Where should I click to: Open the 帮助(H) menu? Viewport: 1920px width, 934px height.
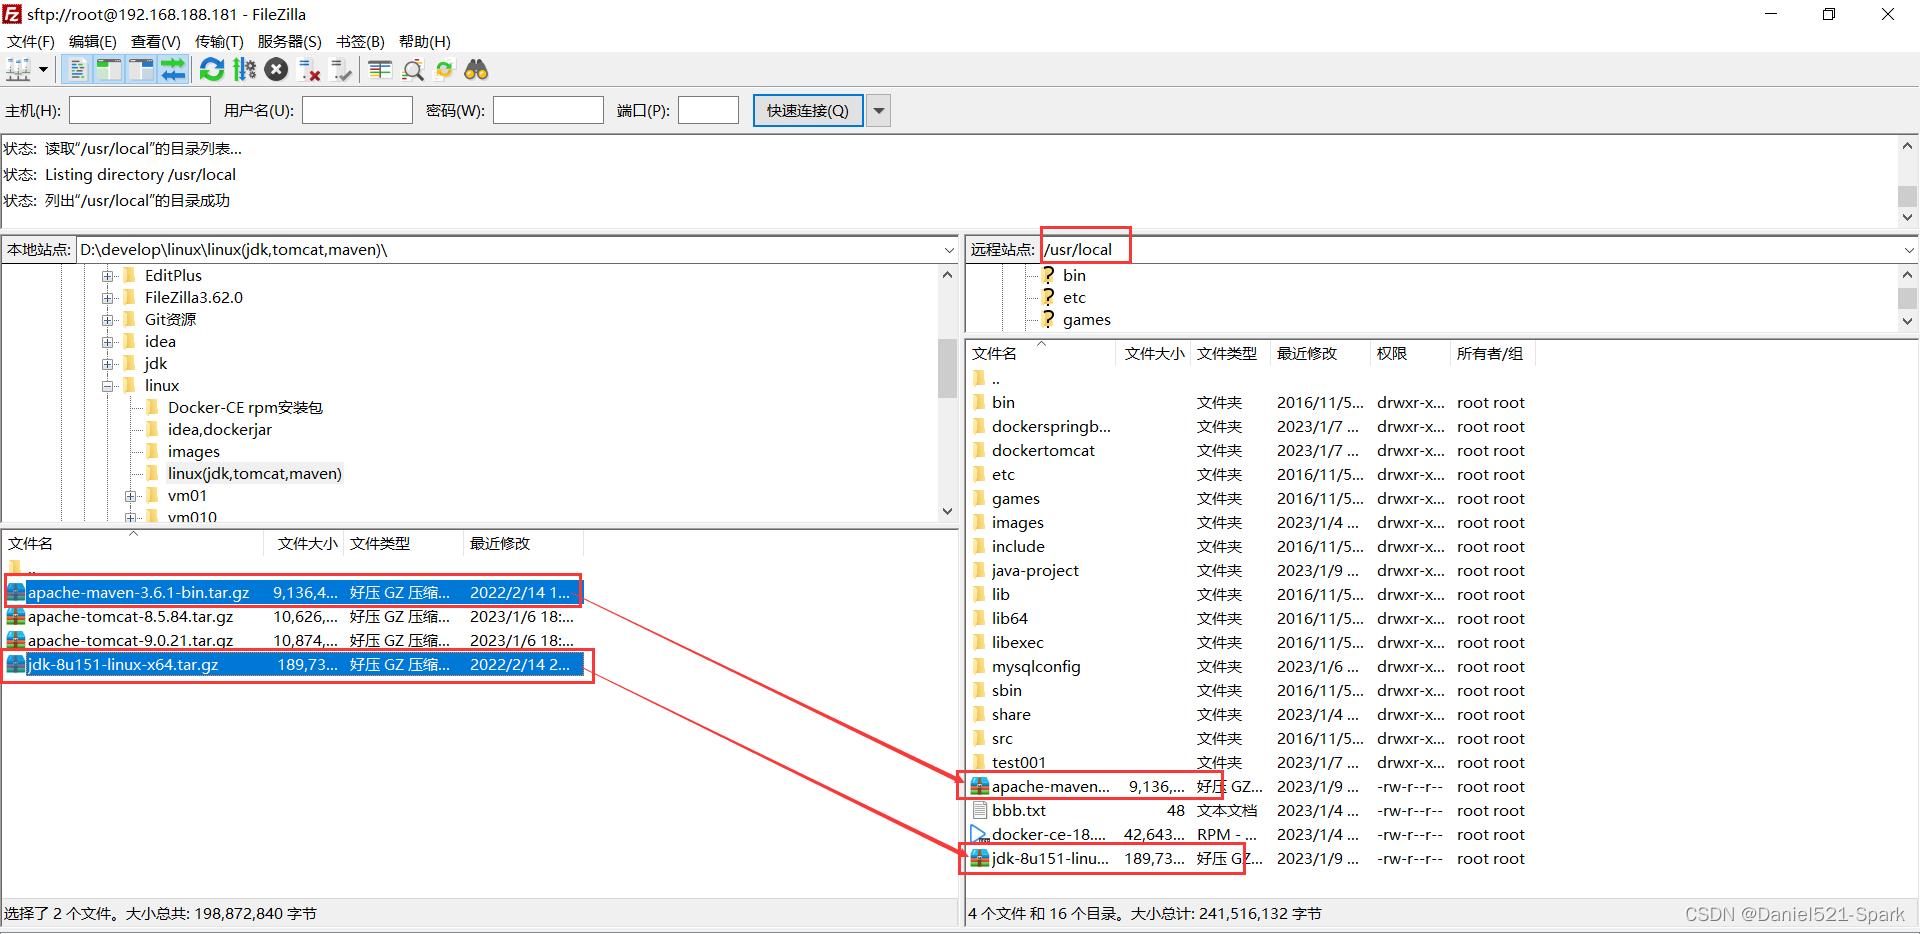click(425, 41)
